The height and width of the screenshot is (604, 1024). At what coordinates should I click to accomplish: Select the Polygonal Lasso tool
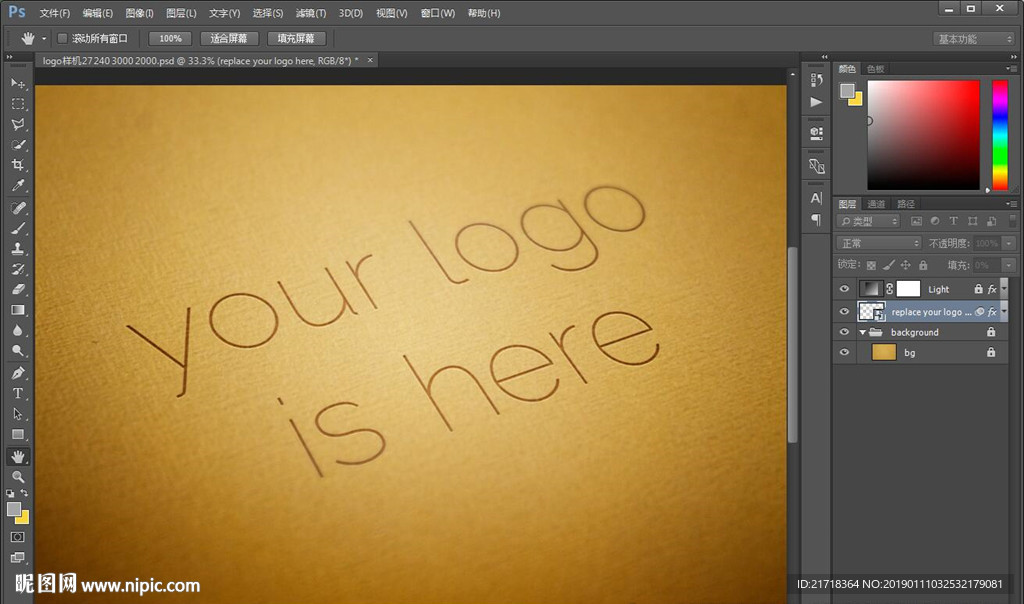tap(18, 124)
